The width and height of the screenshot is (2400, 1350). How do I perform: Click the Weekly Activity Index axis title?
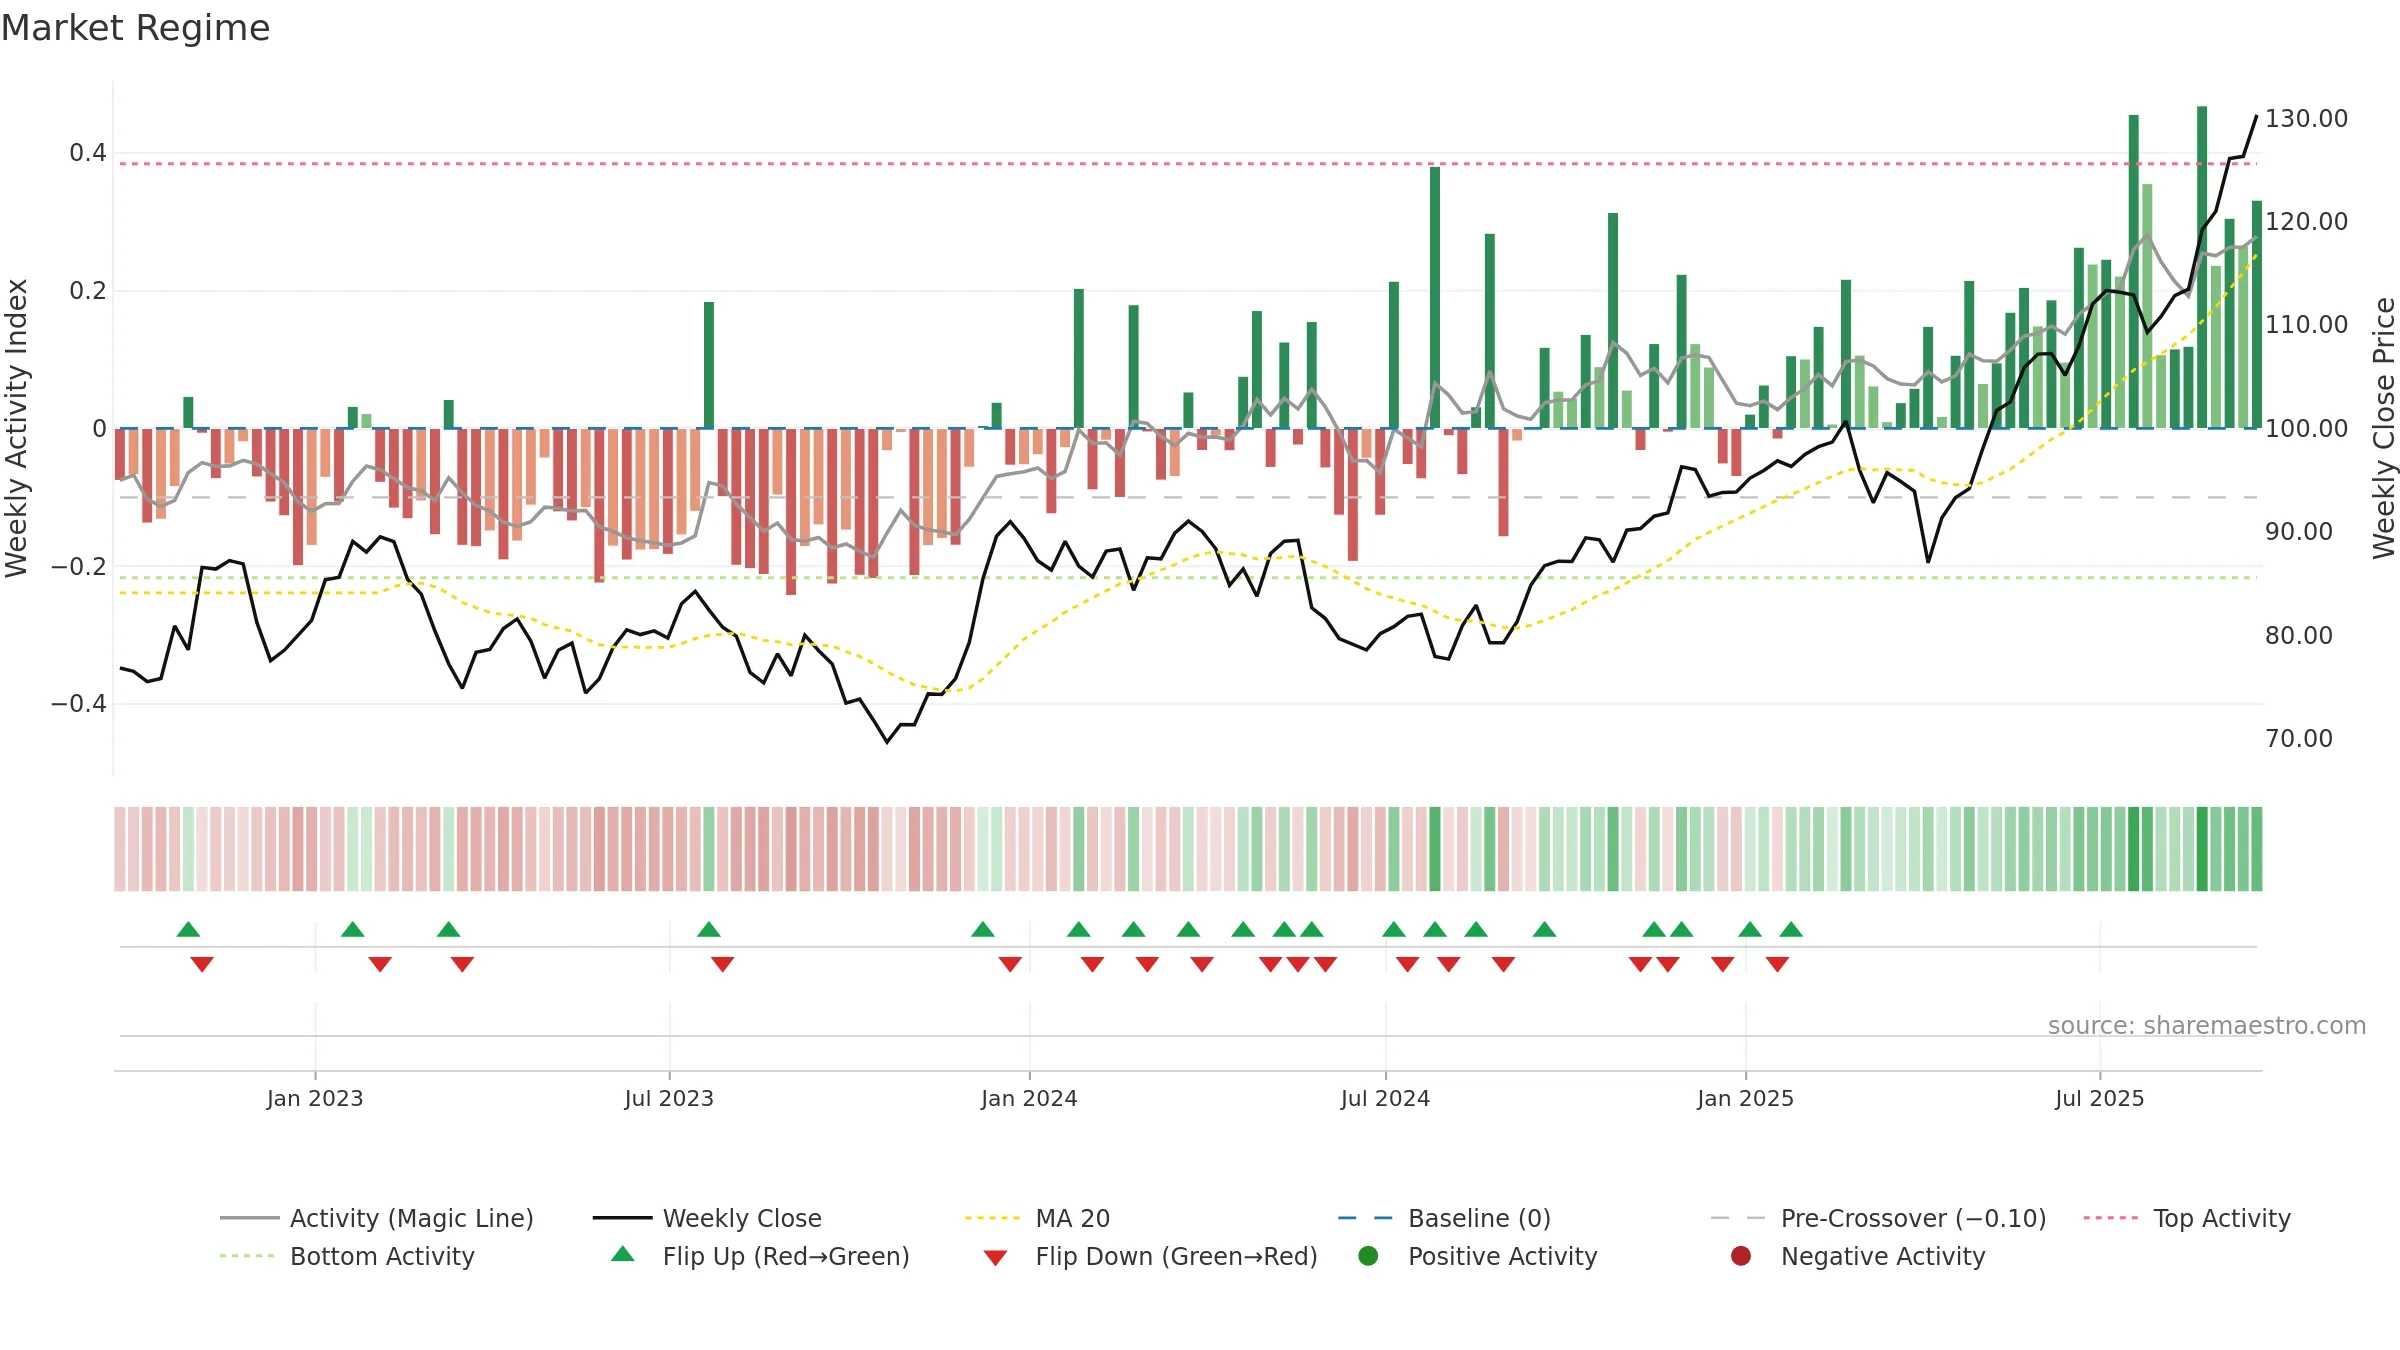point(16,428)
